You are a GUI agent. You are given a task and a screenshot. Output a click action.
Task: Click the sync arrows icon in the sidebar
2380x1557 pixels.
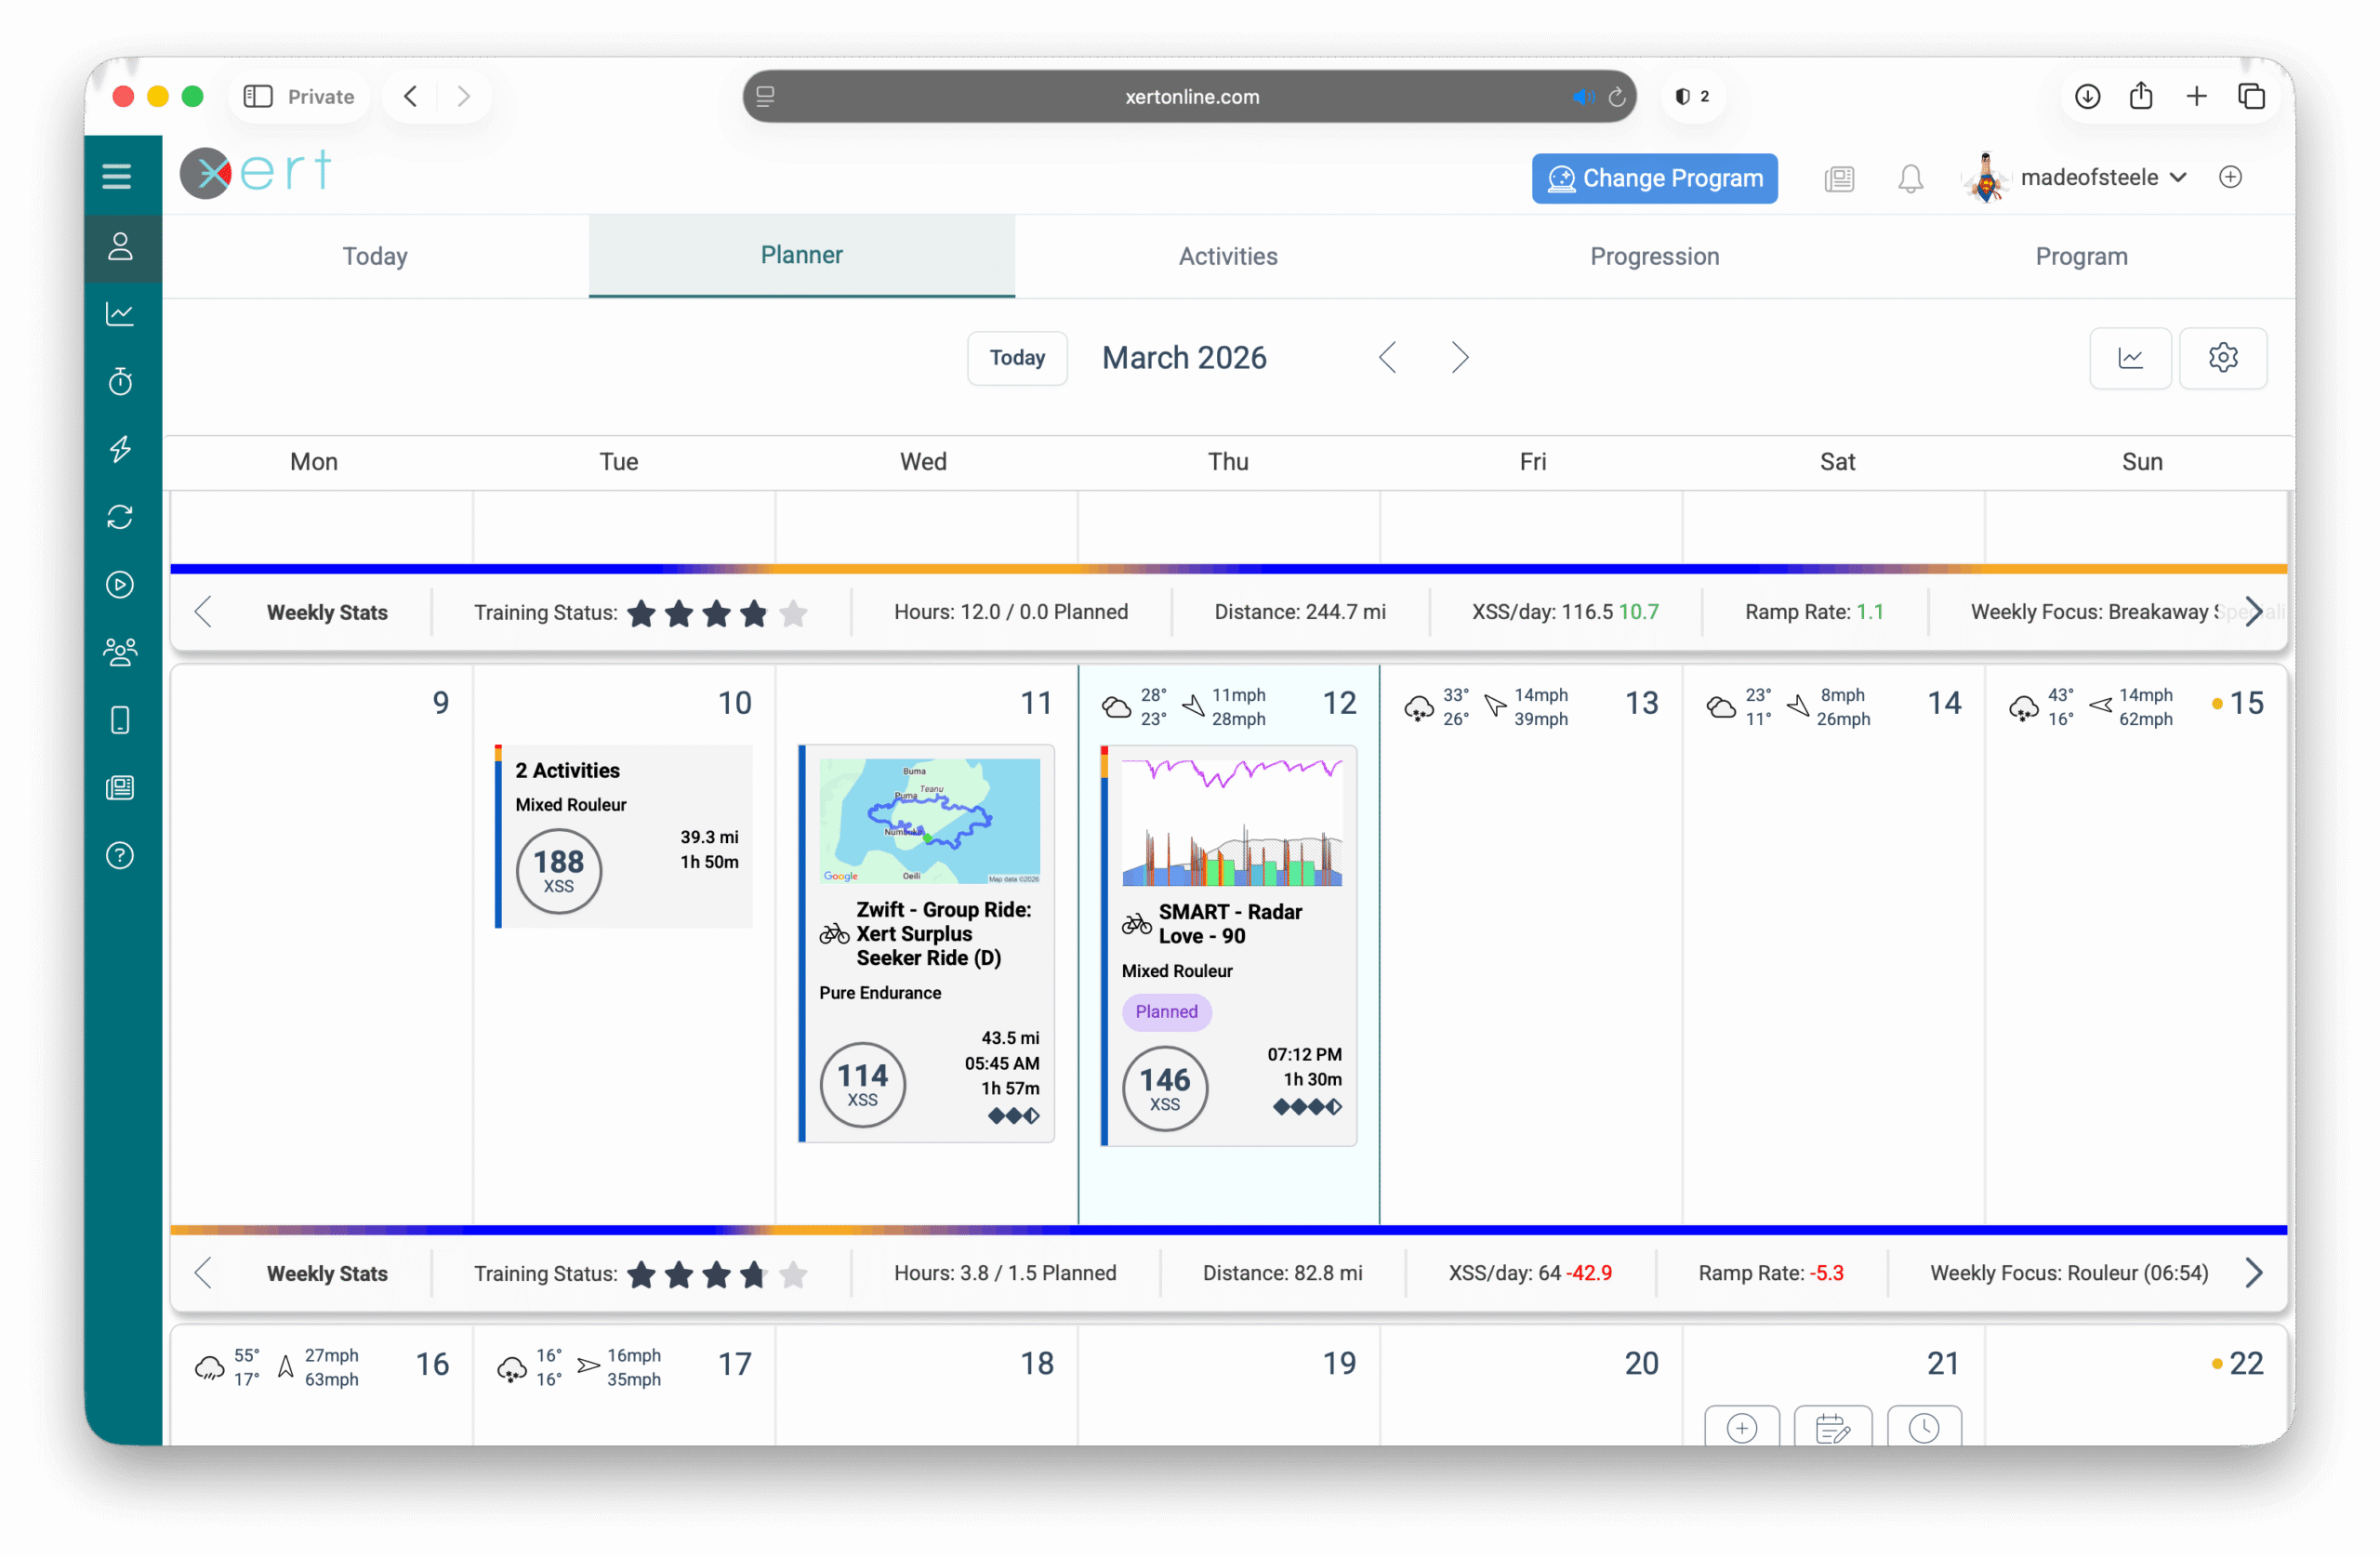tap(120, 517)
